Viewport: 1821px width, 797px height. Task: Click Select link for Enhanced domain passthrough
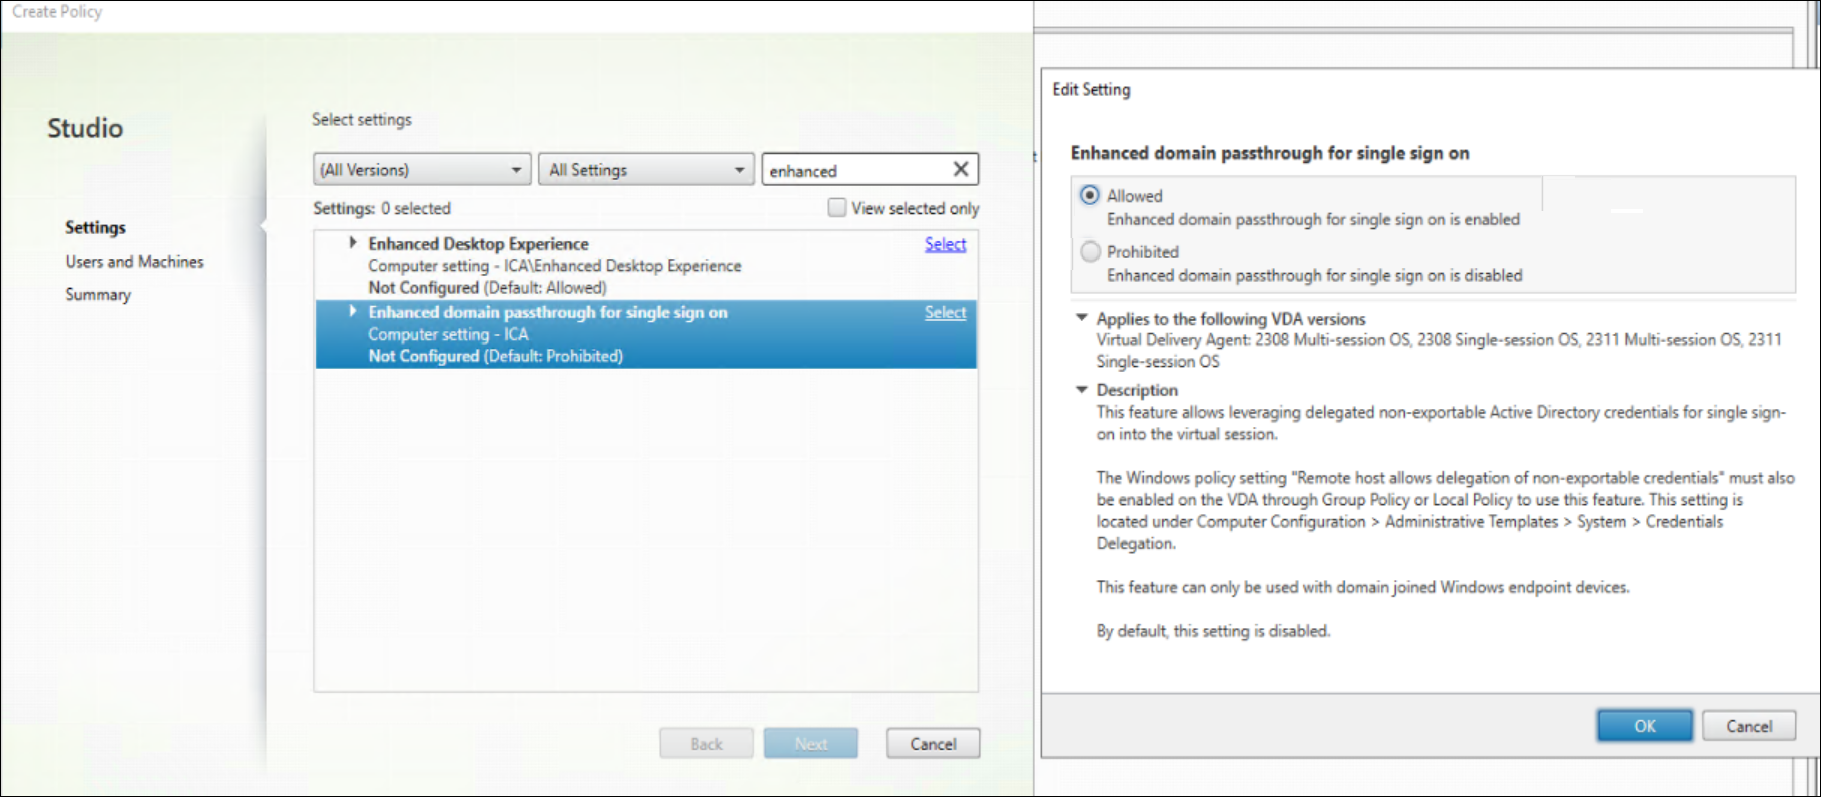(x=945, y=312)
